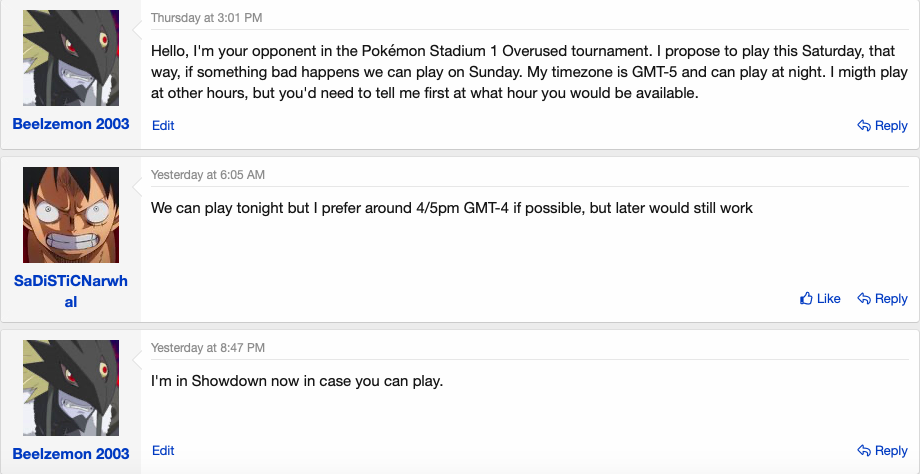Click the 'Yesterday at 8:47 PM' timestamp
Image resolution: width=920 pixels, height=474 pixels.
pos(208,347)
